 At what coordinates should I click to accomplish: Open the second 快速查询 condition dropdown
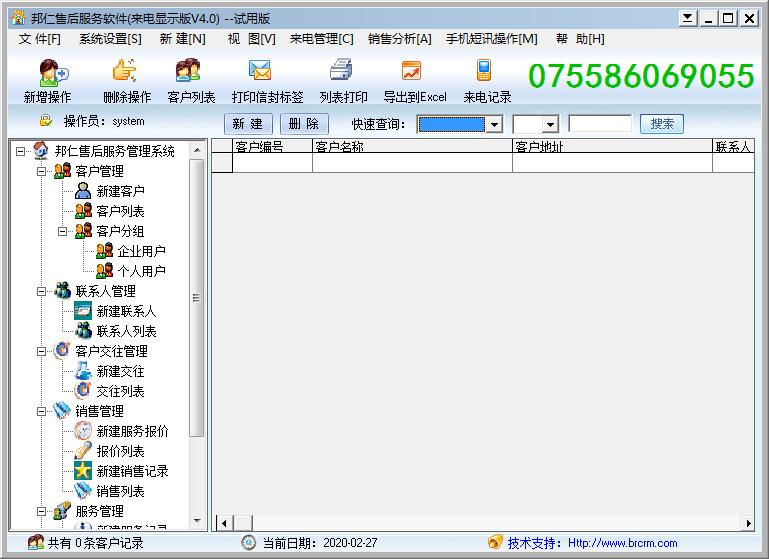(x=550, y=124)
